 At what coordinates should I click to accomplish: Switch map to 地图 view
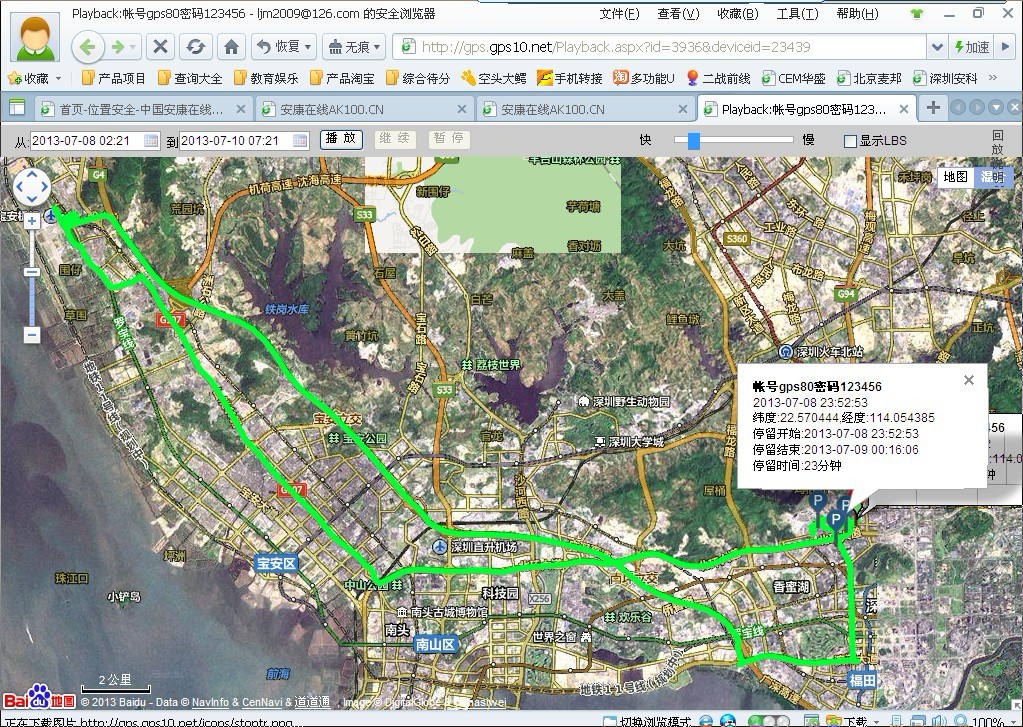[x=955, y=177]
